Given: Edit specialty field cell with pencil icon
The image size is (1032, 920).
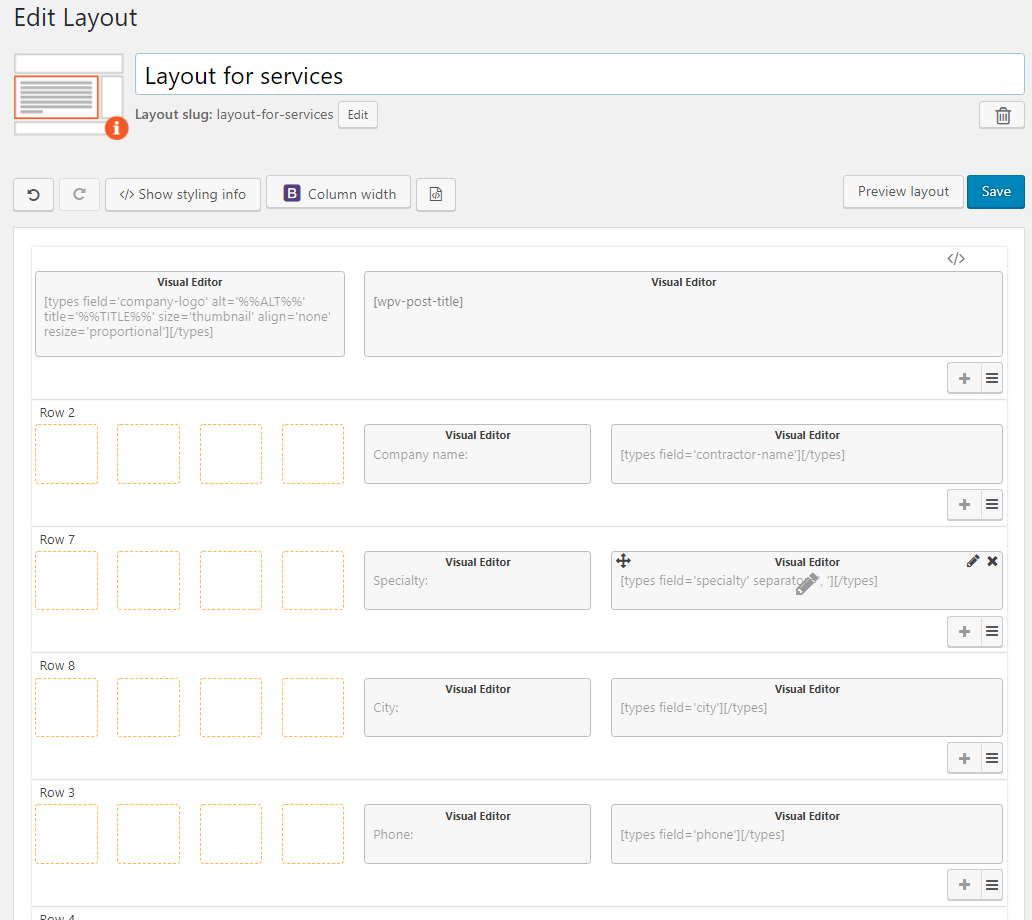Looking at the screenshot, I should coord(973,561).
